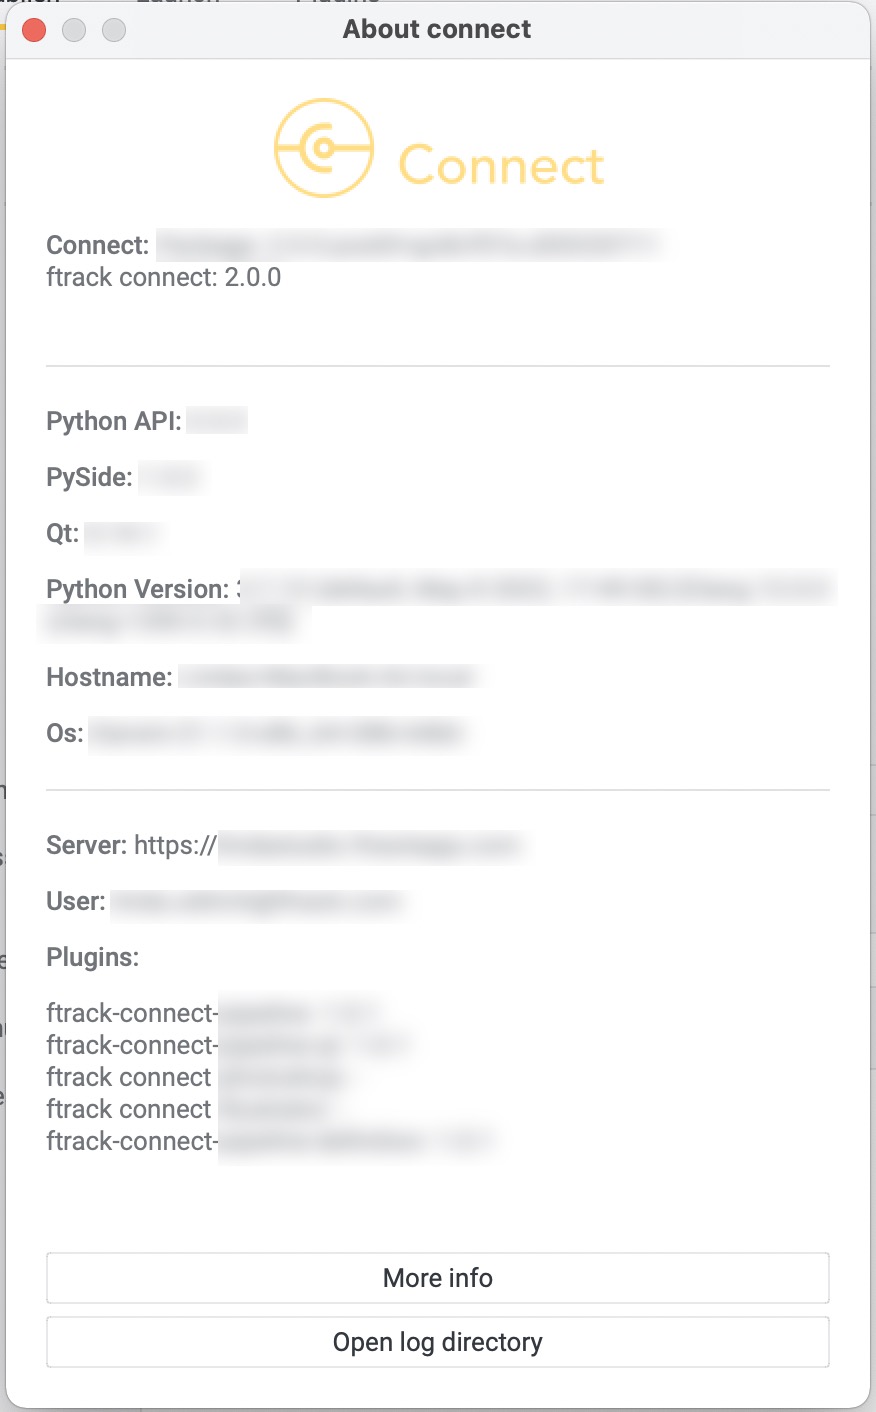
Task: Close the About connect window
Action: click(34, 30)
